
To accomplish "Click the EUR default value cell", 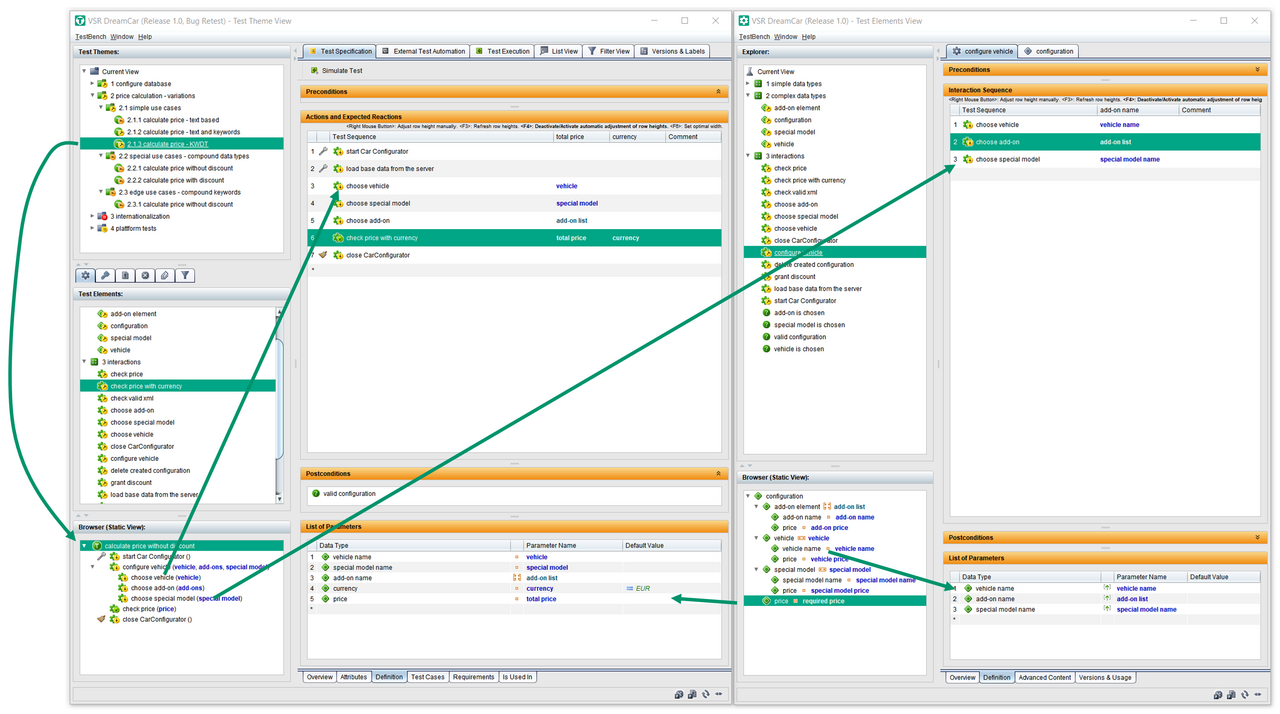I will click(671, 588).
